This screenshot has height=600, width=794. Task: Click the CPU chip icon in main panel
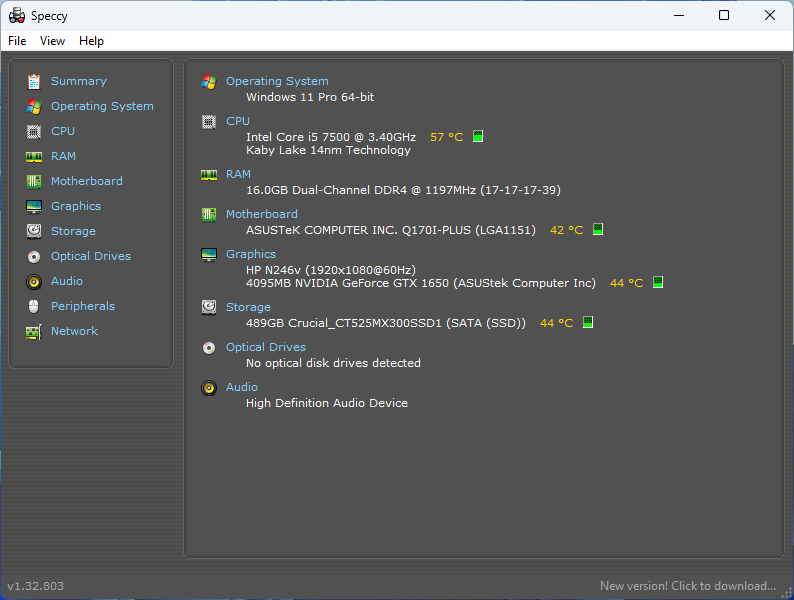click(209, 122)
